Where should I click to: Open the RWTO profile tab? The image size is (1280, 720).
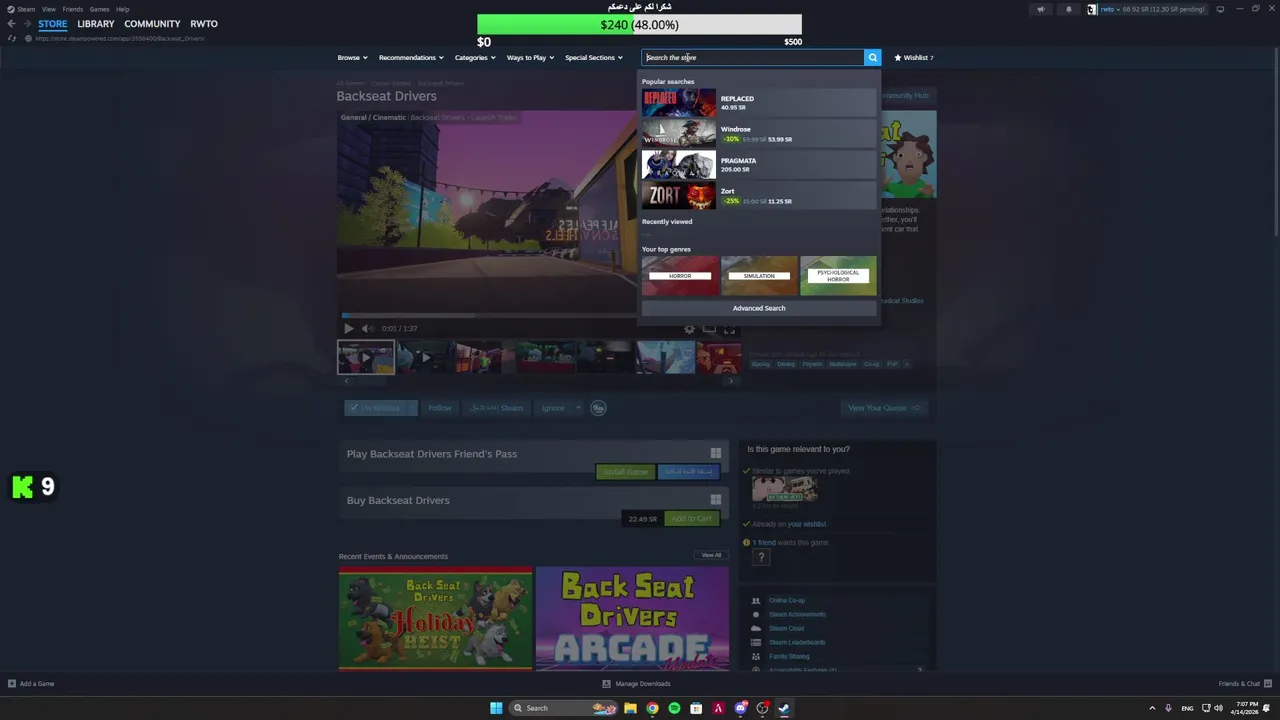tap(204, 24)
